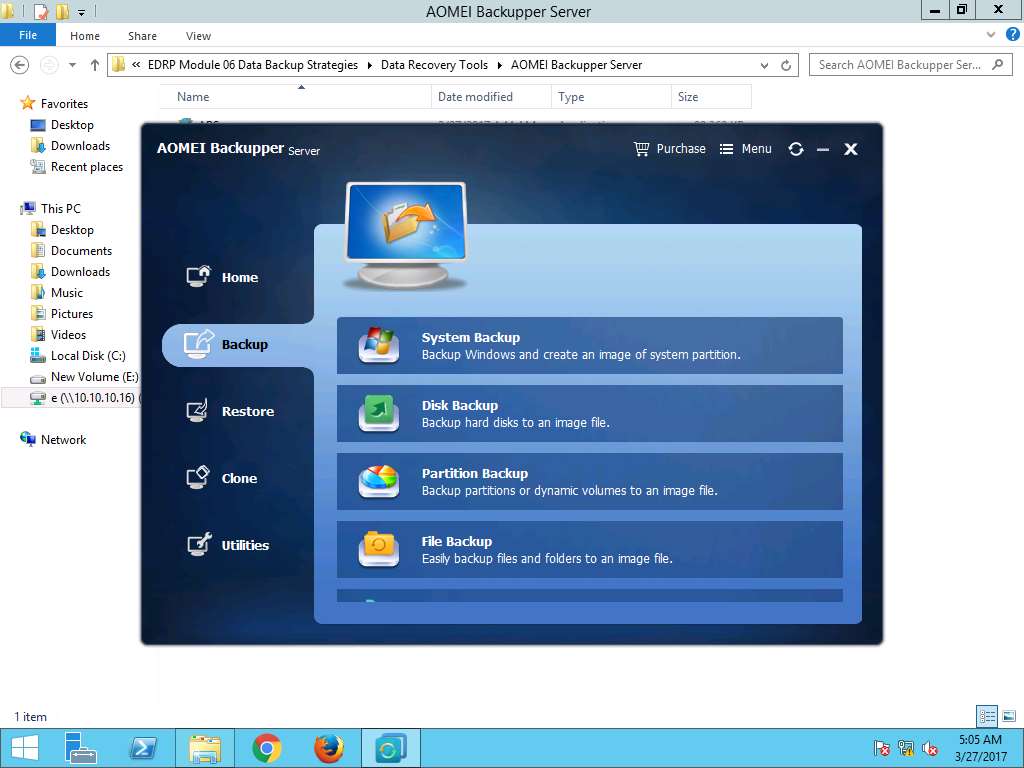The width and height of the screenshot is (1024, 768).
Task: Select Favorites in navigation pane
Action: tap(64, 103)
